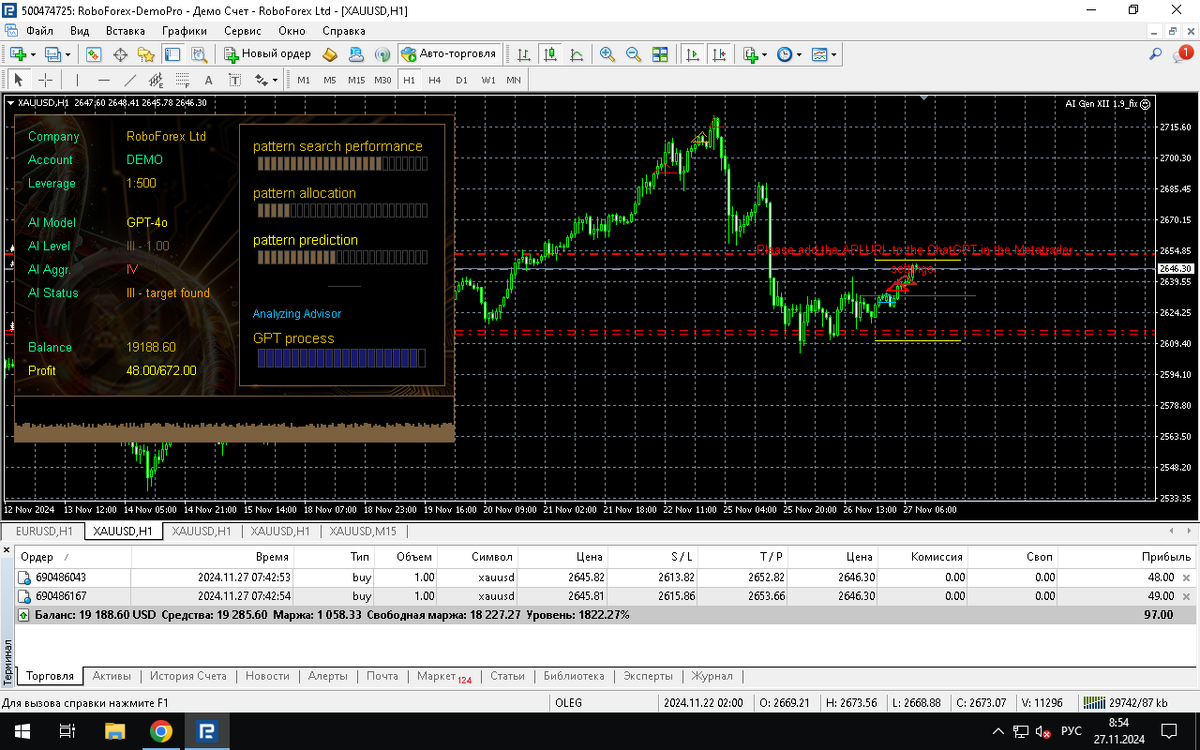Viewport: 1200px width, 750px height.
Task: Open the periodicity clock dropdown
Action: point(799,54)
